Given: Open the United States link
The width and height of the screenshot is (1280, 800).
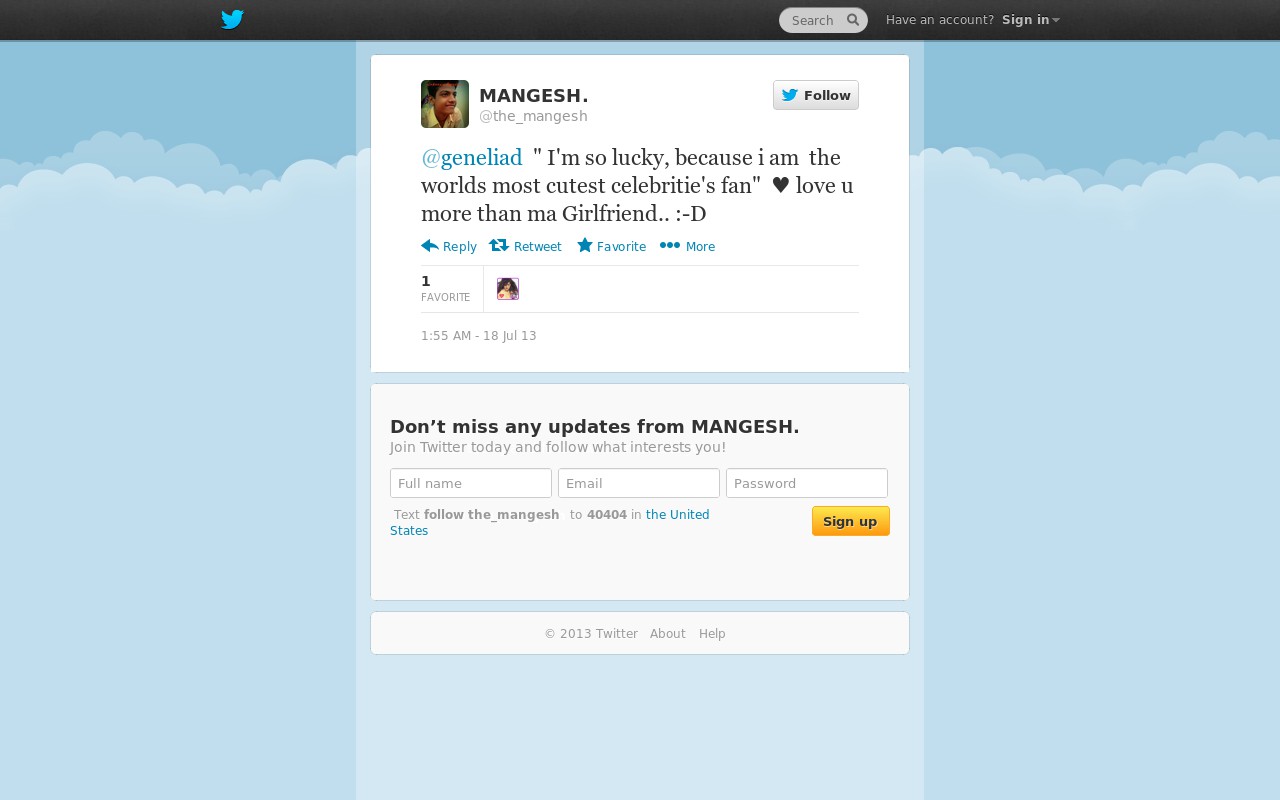Looking at the screenshot, I should [x=550, y=523].
